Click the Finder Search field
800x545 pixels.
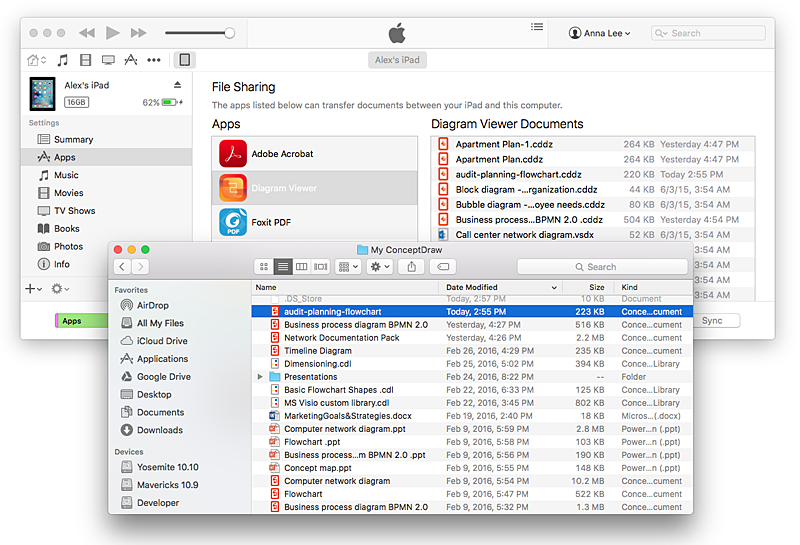click(603, 267)
